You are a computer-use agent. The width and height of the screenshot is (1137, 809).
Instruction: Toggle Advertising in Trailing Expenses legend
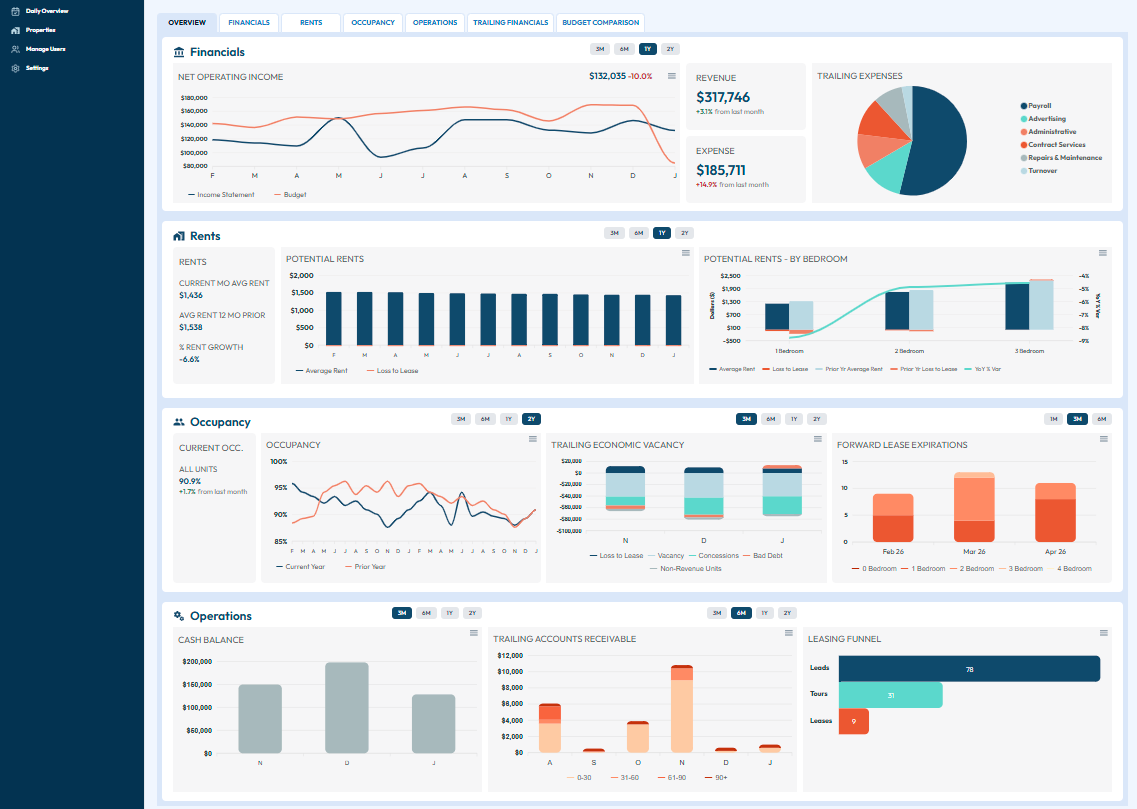pyautogui.click(x=1043, y=119)
